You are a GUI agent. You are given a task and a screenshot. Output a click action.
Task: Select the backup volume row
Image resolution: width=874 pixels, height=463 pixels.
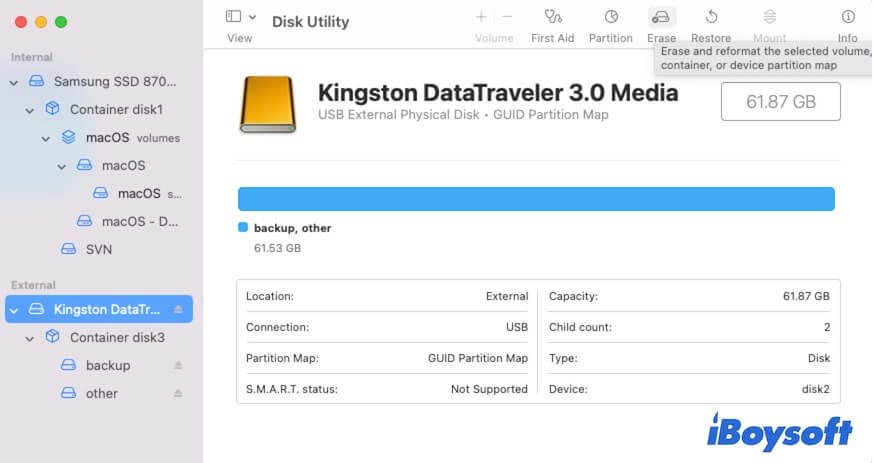(x=99, y=365)
